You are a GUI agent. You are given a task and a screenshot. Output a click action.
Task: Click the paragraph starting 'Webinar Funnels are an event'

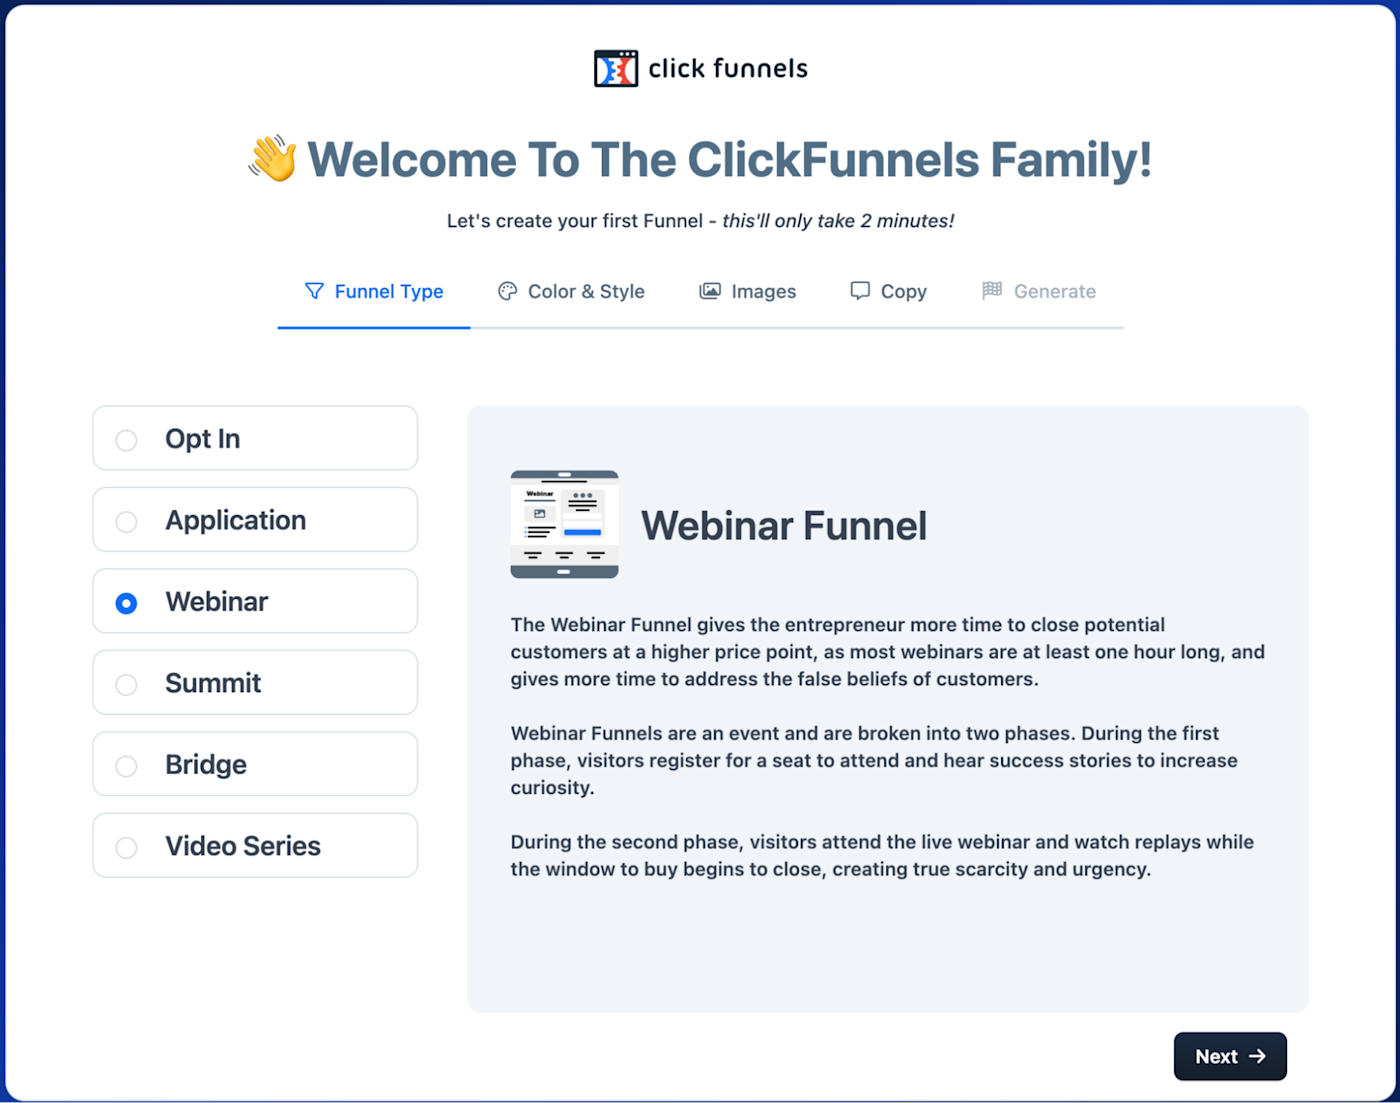coord(874,760)
